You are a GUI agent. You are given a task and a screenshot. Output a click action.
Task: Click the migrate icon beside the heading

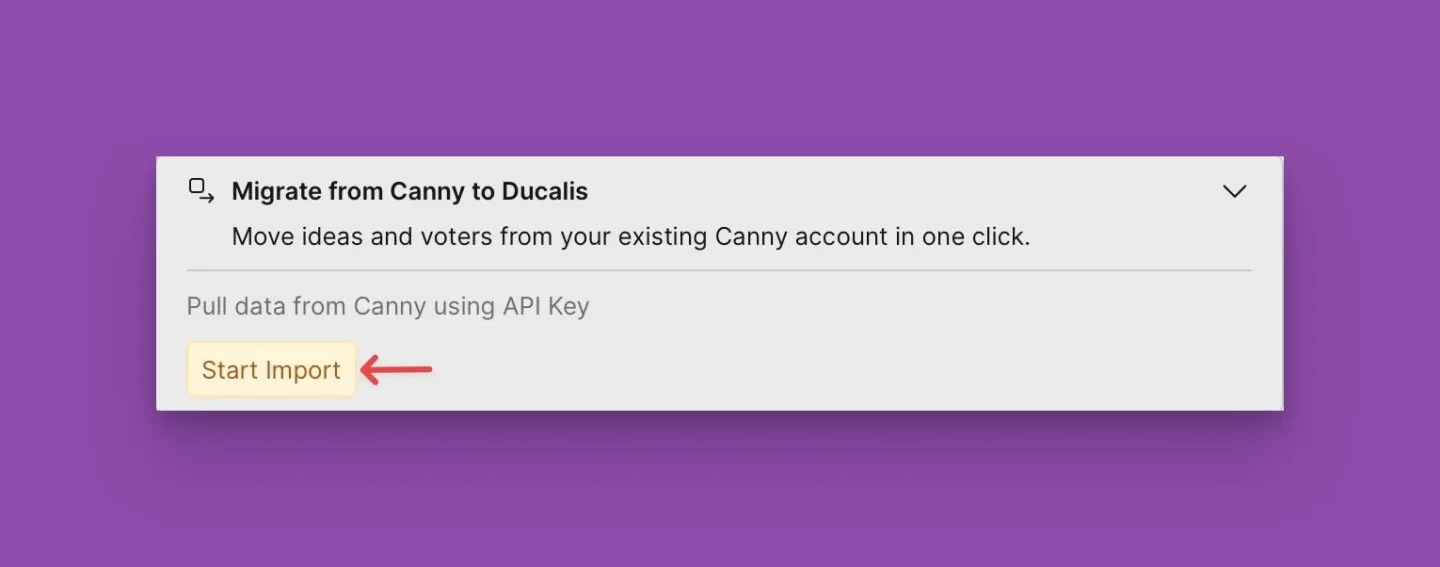(x=201, y=190)
